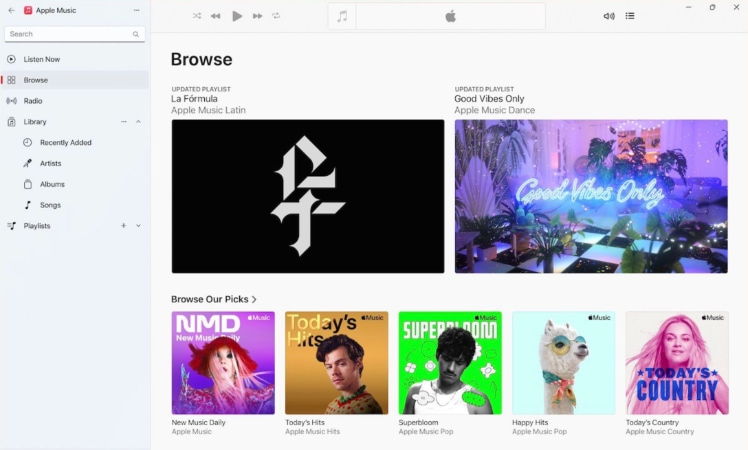The image size is (748, 450).
Task: Skip to the next track
Action: 257,16
